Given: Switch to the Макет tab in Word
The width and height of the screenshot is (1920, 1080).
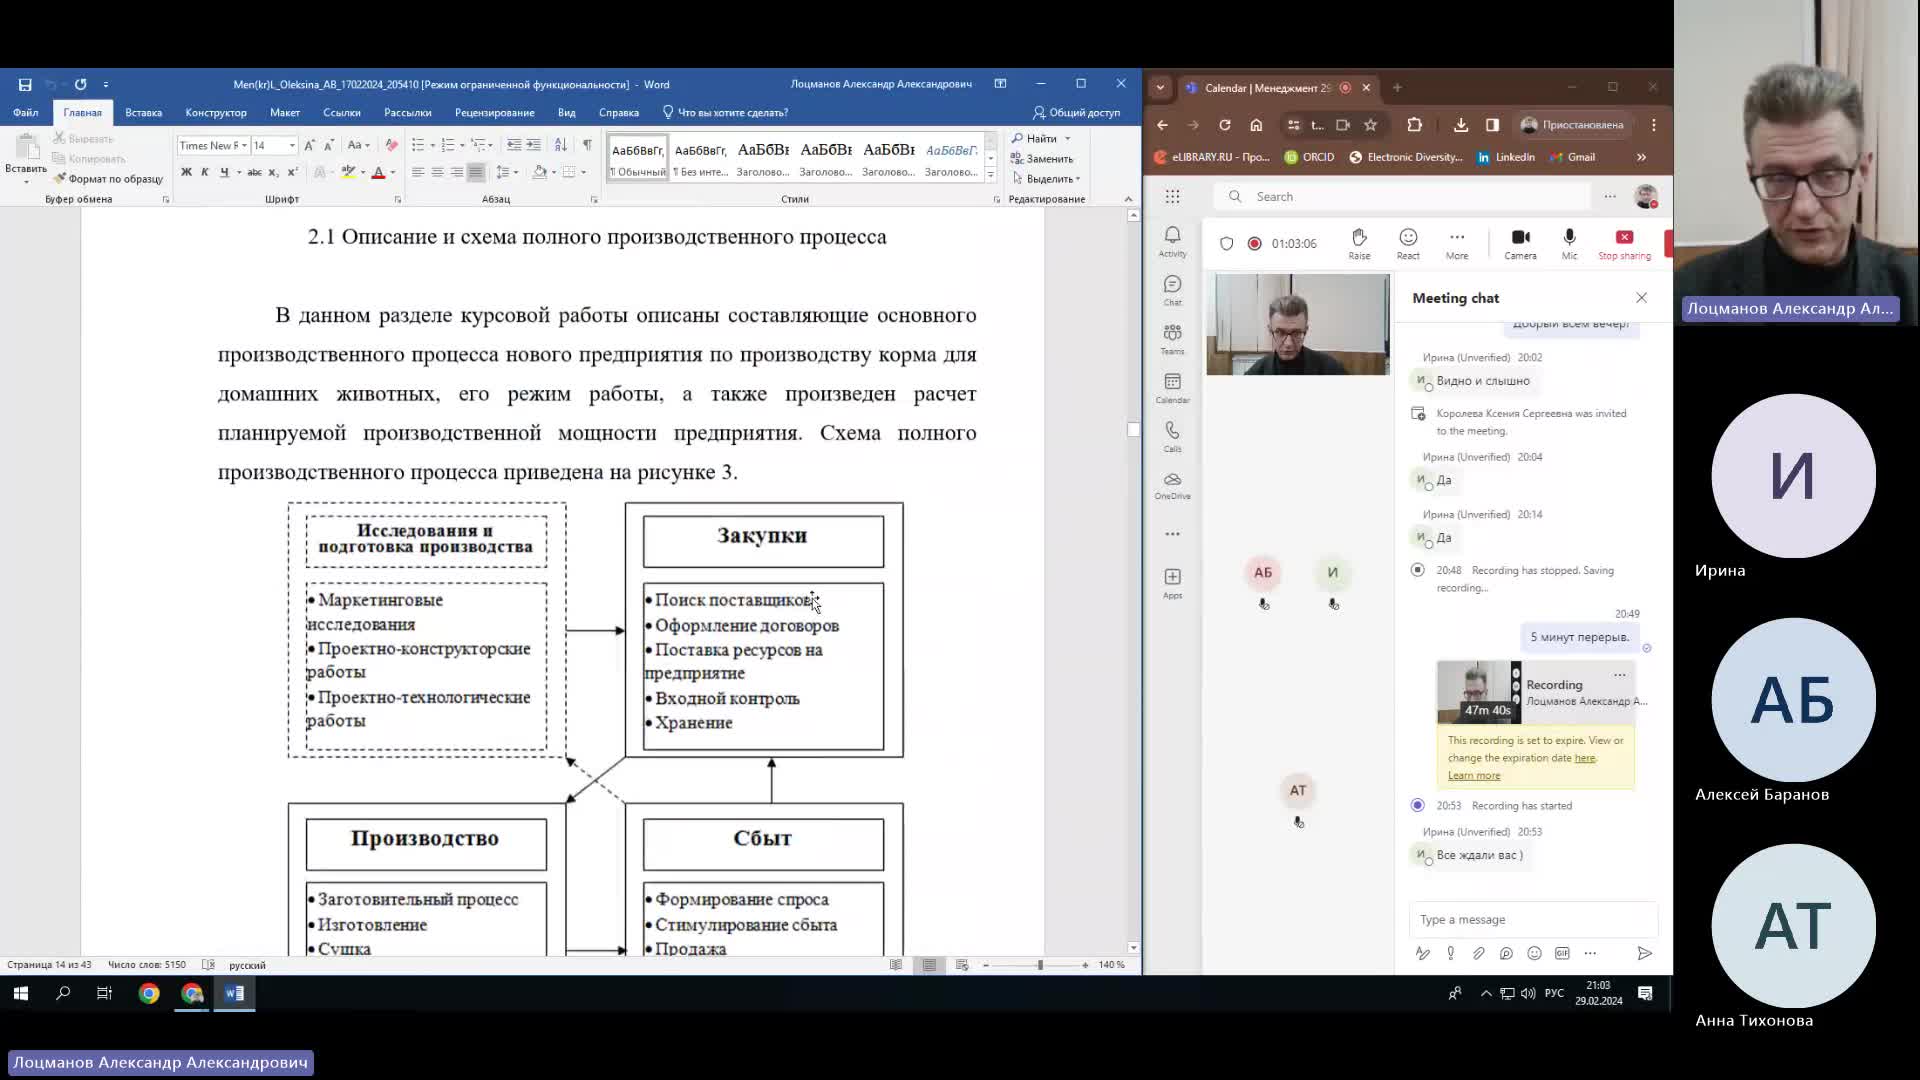Looking at the screenshot, I should (x=285, y=113).
